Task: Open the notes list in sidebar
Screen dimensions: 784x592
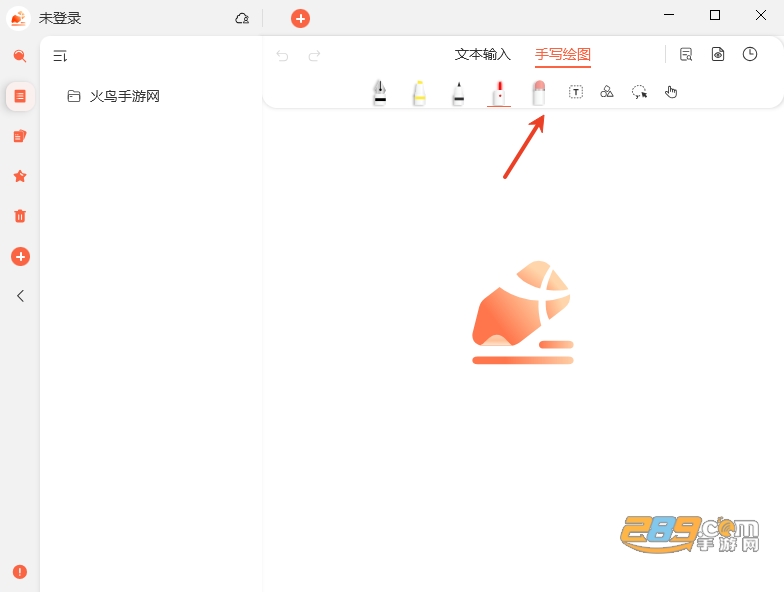Action: [x=20, y=96]
